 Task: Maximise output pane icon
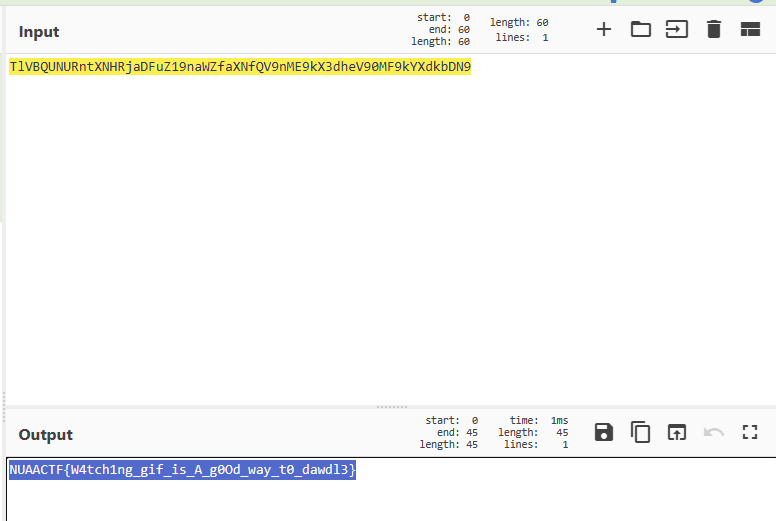[x=750, y=432]
